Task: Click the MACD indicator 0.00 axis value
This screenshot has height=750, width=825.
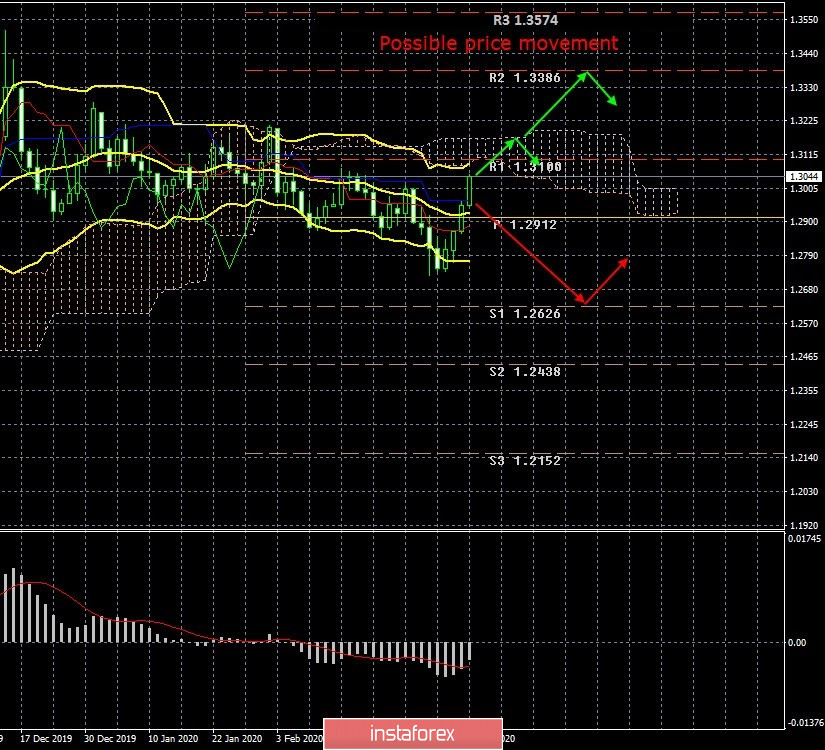Action: tap(796, 643)
